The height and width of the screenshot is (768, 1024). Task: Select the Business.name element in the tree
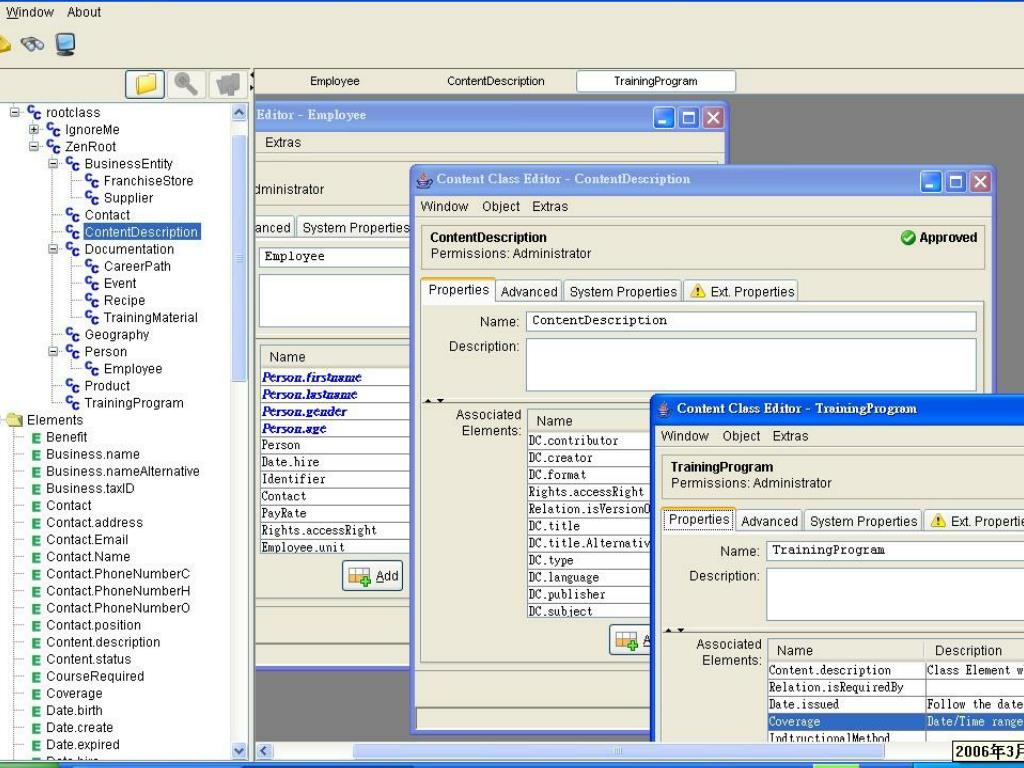point(93,455)
